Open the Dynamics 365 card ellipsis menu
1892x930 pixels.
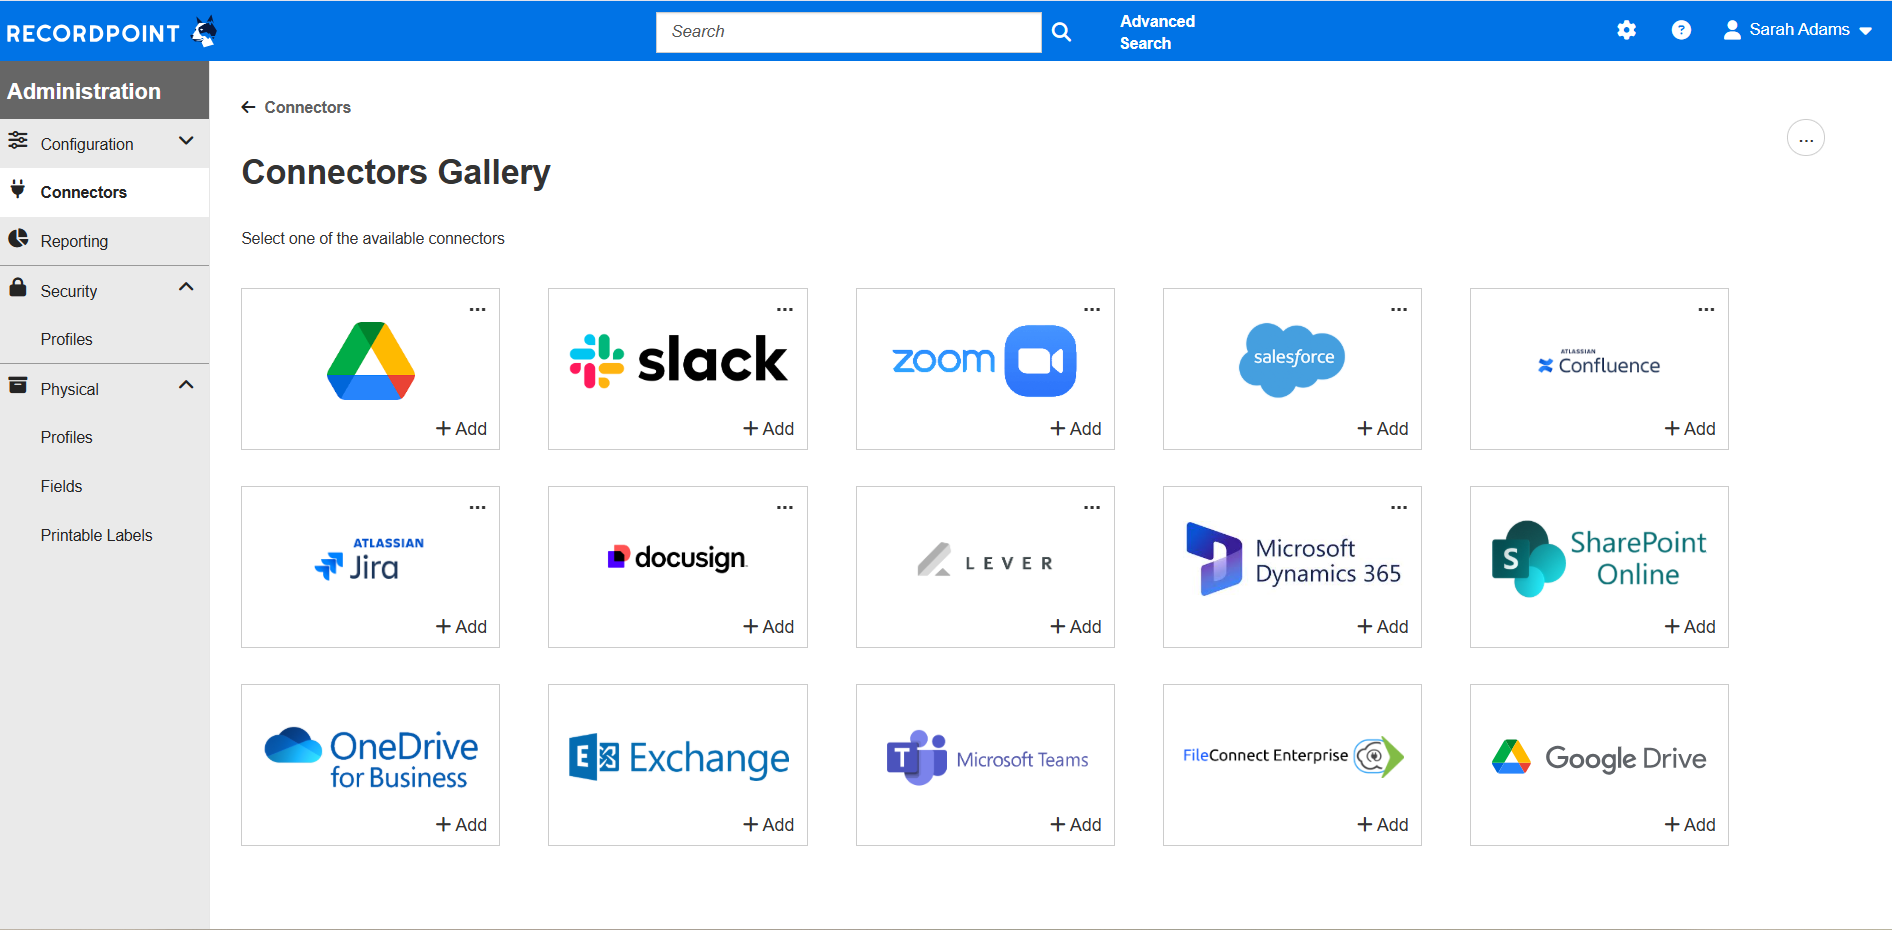[1399, 508]
